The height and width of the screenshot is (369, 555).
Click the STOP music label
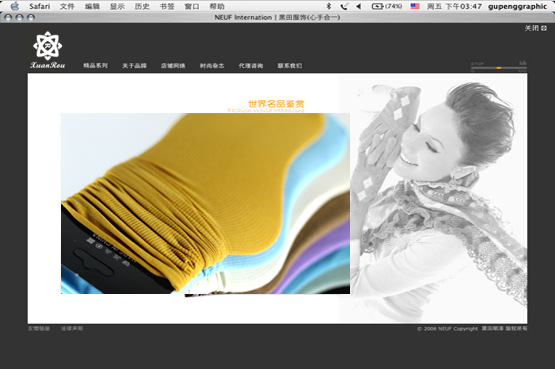[477, 64]
